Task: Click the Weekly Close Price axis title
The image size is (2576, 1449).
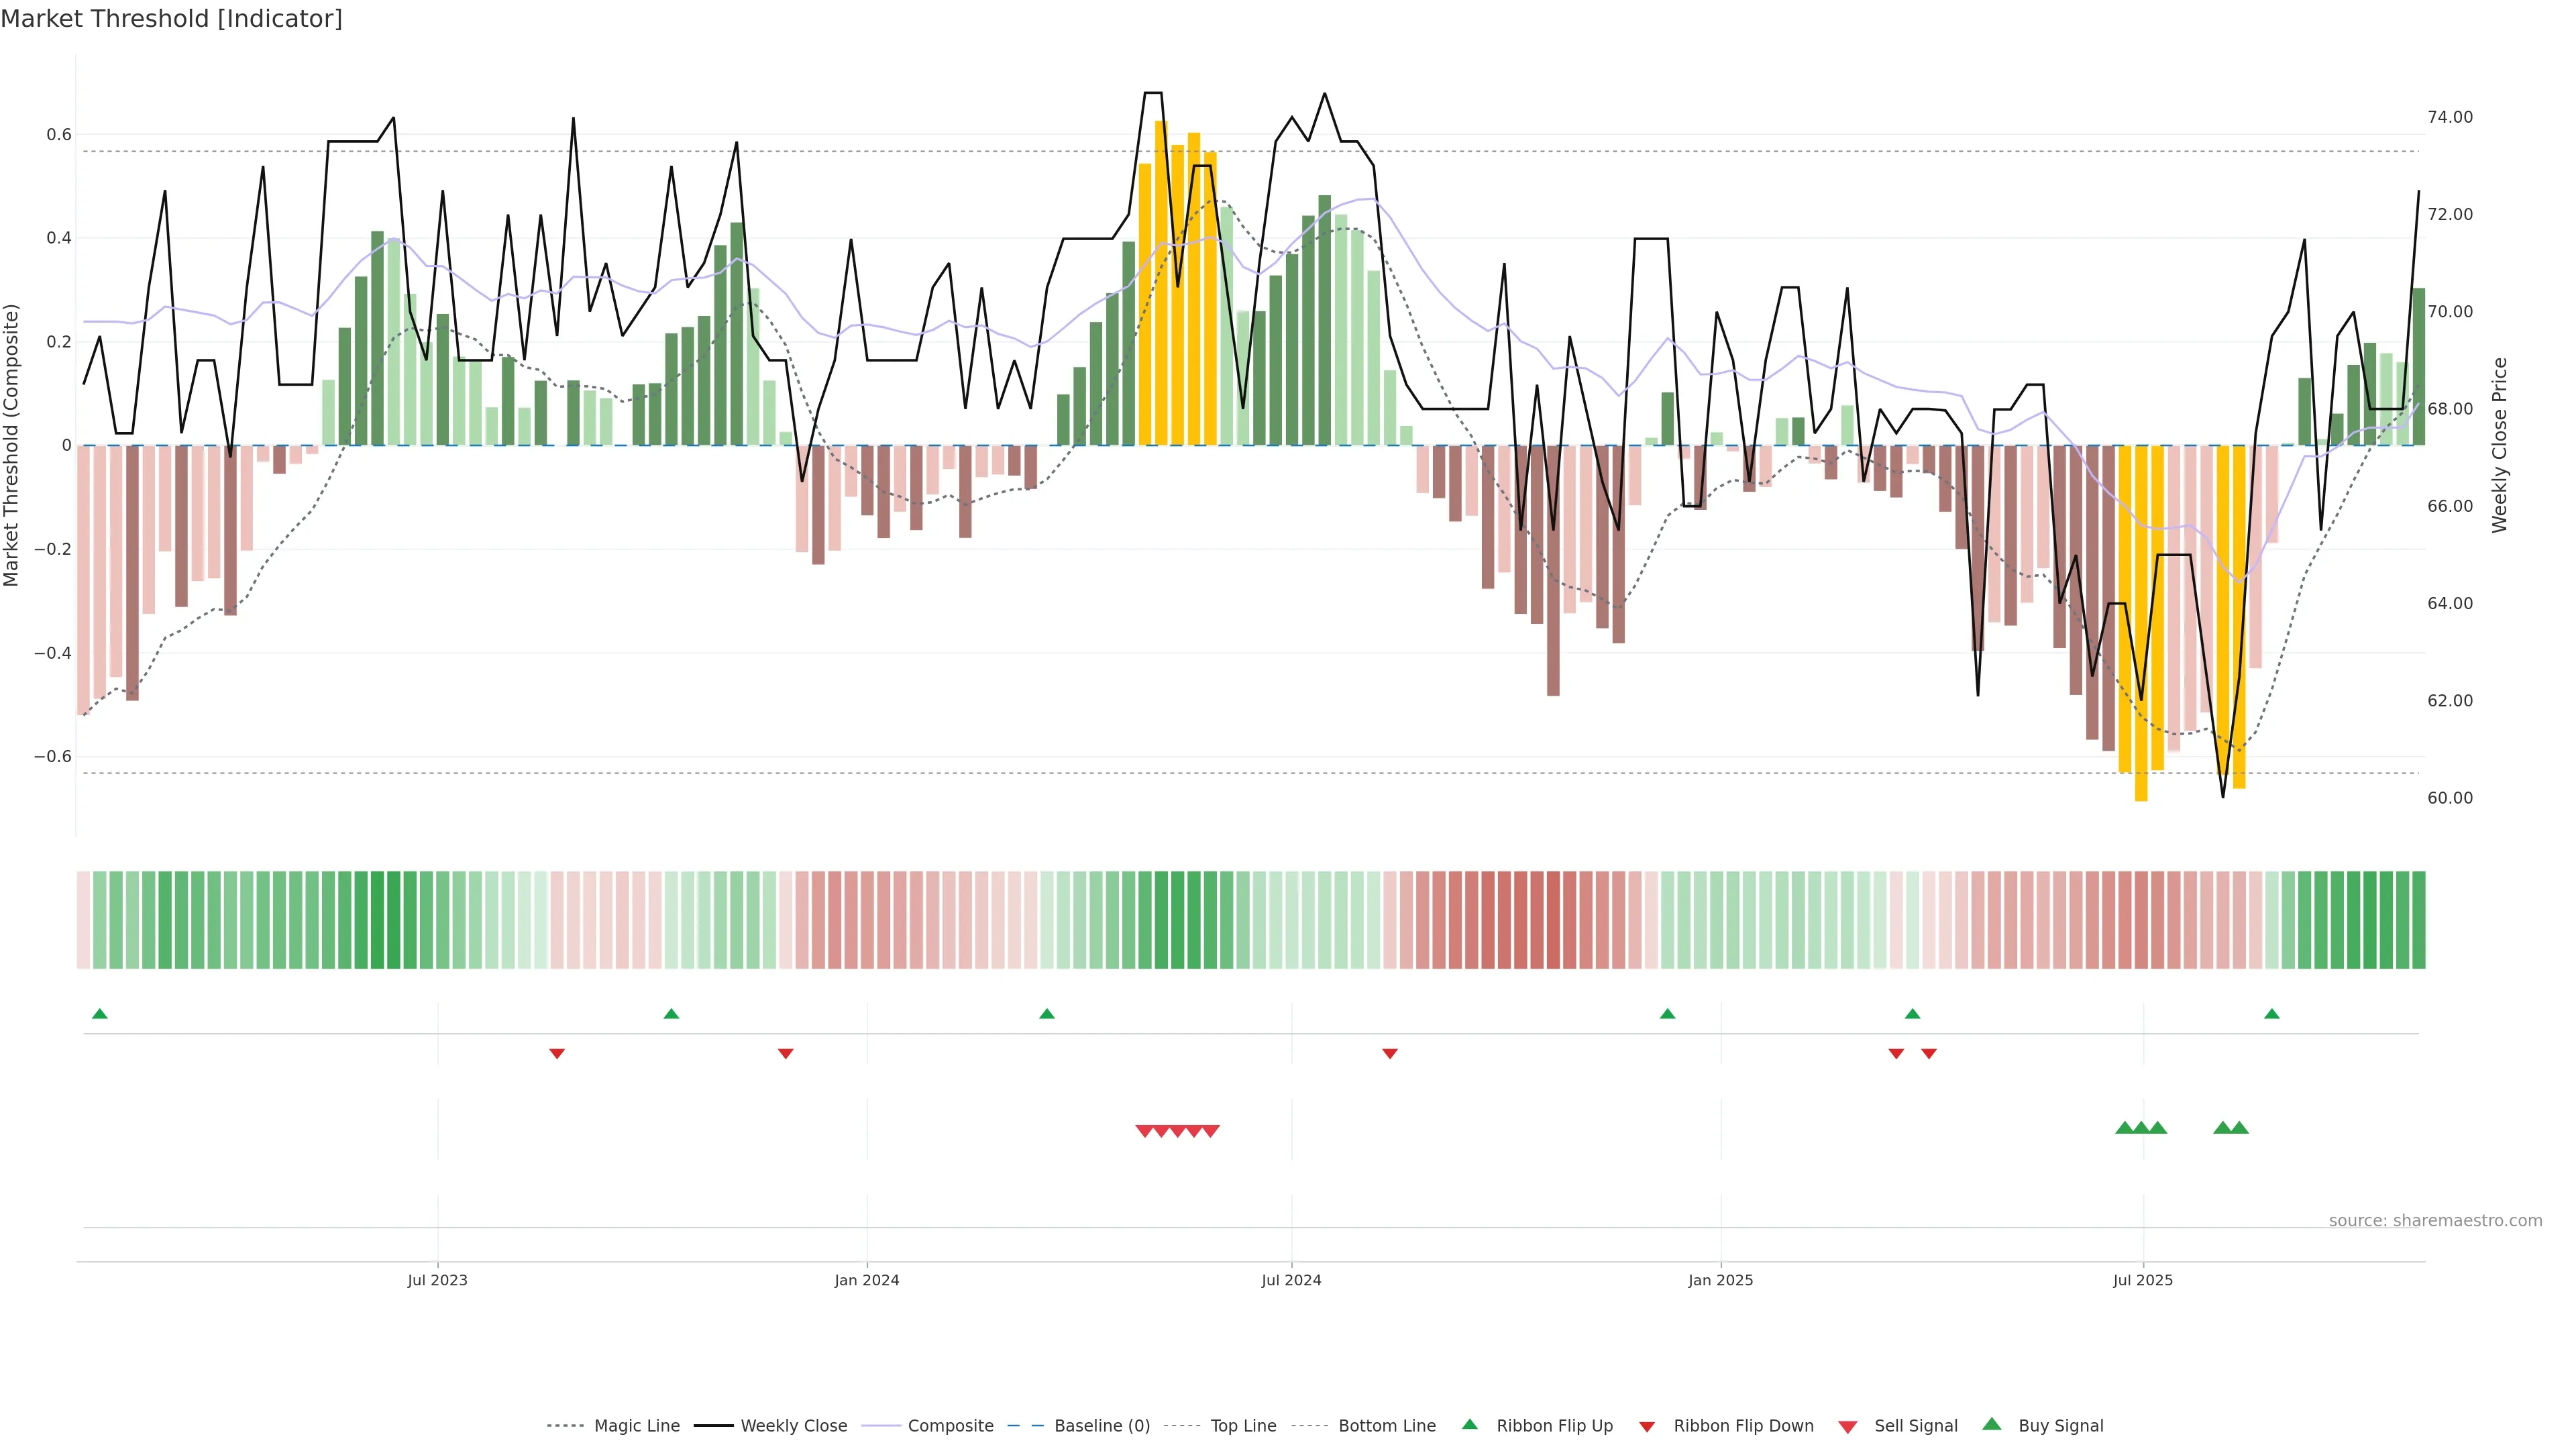Action: pos(2499,445)
